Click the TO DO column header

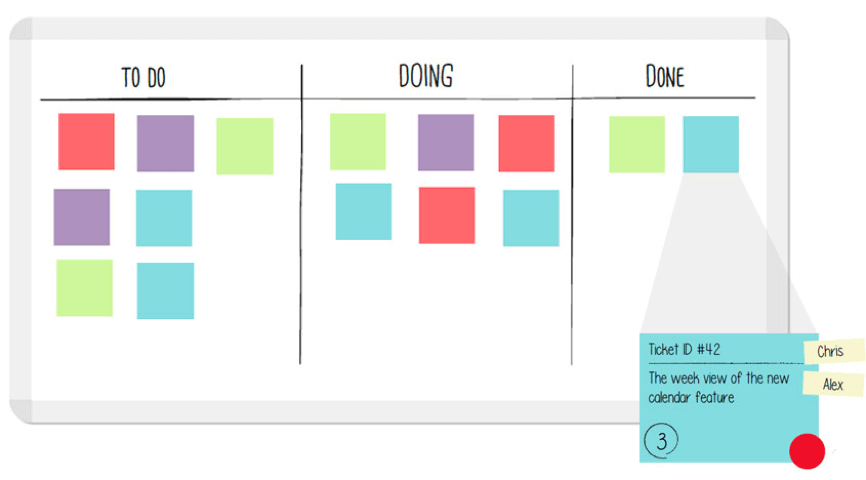pos(143,79)
